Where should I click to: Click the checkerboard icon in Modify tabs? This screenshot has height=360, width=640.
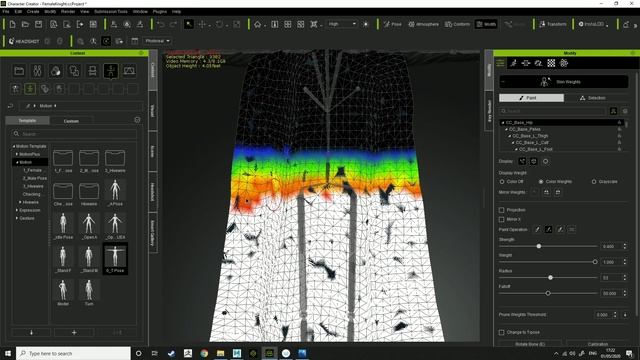point(551,63)
